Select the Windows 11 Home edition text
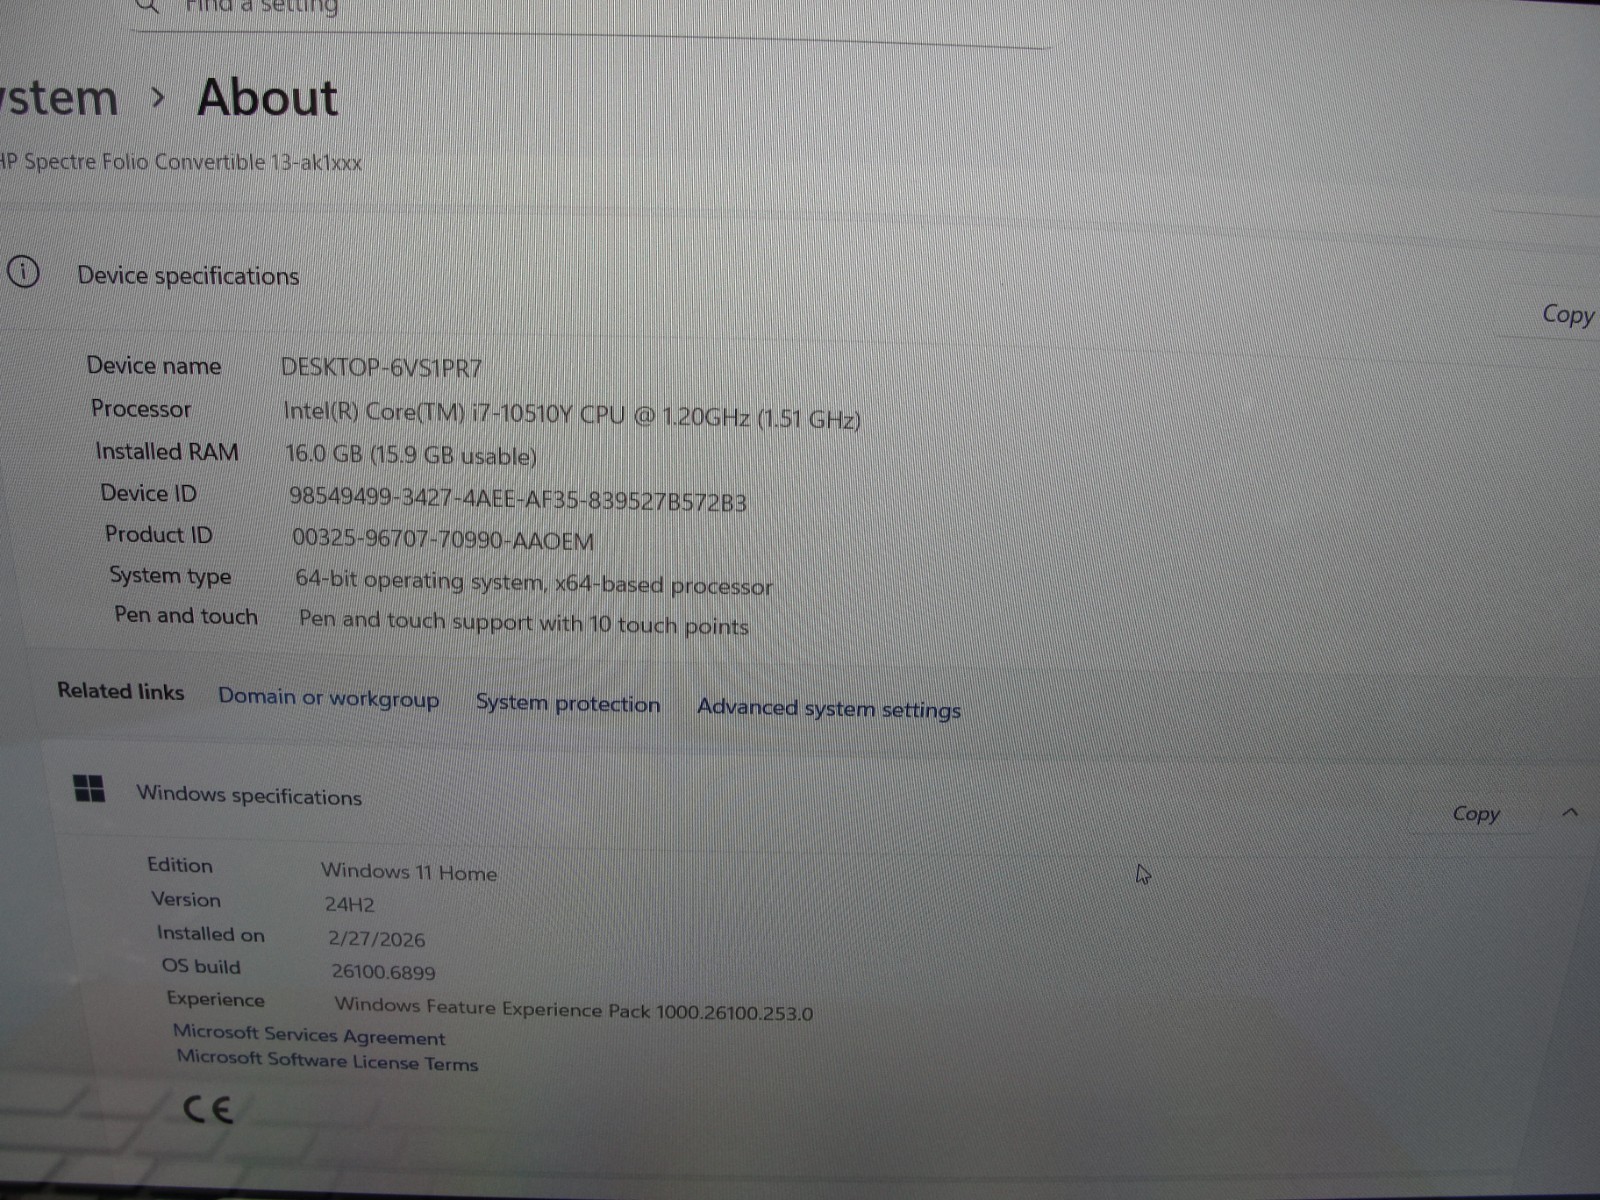The height and width of the screenshot is (1200, 1600). pos(409,871)
